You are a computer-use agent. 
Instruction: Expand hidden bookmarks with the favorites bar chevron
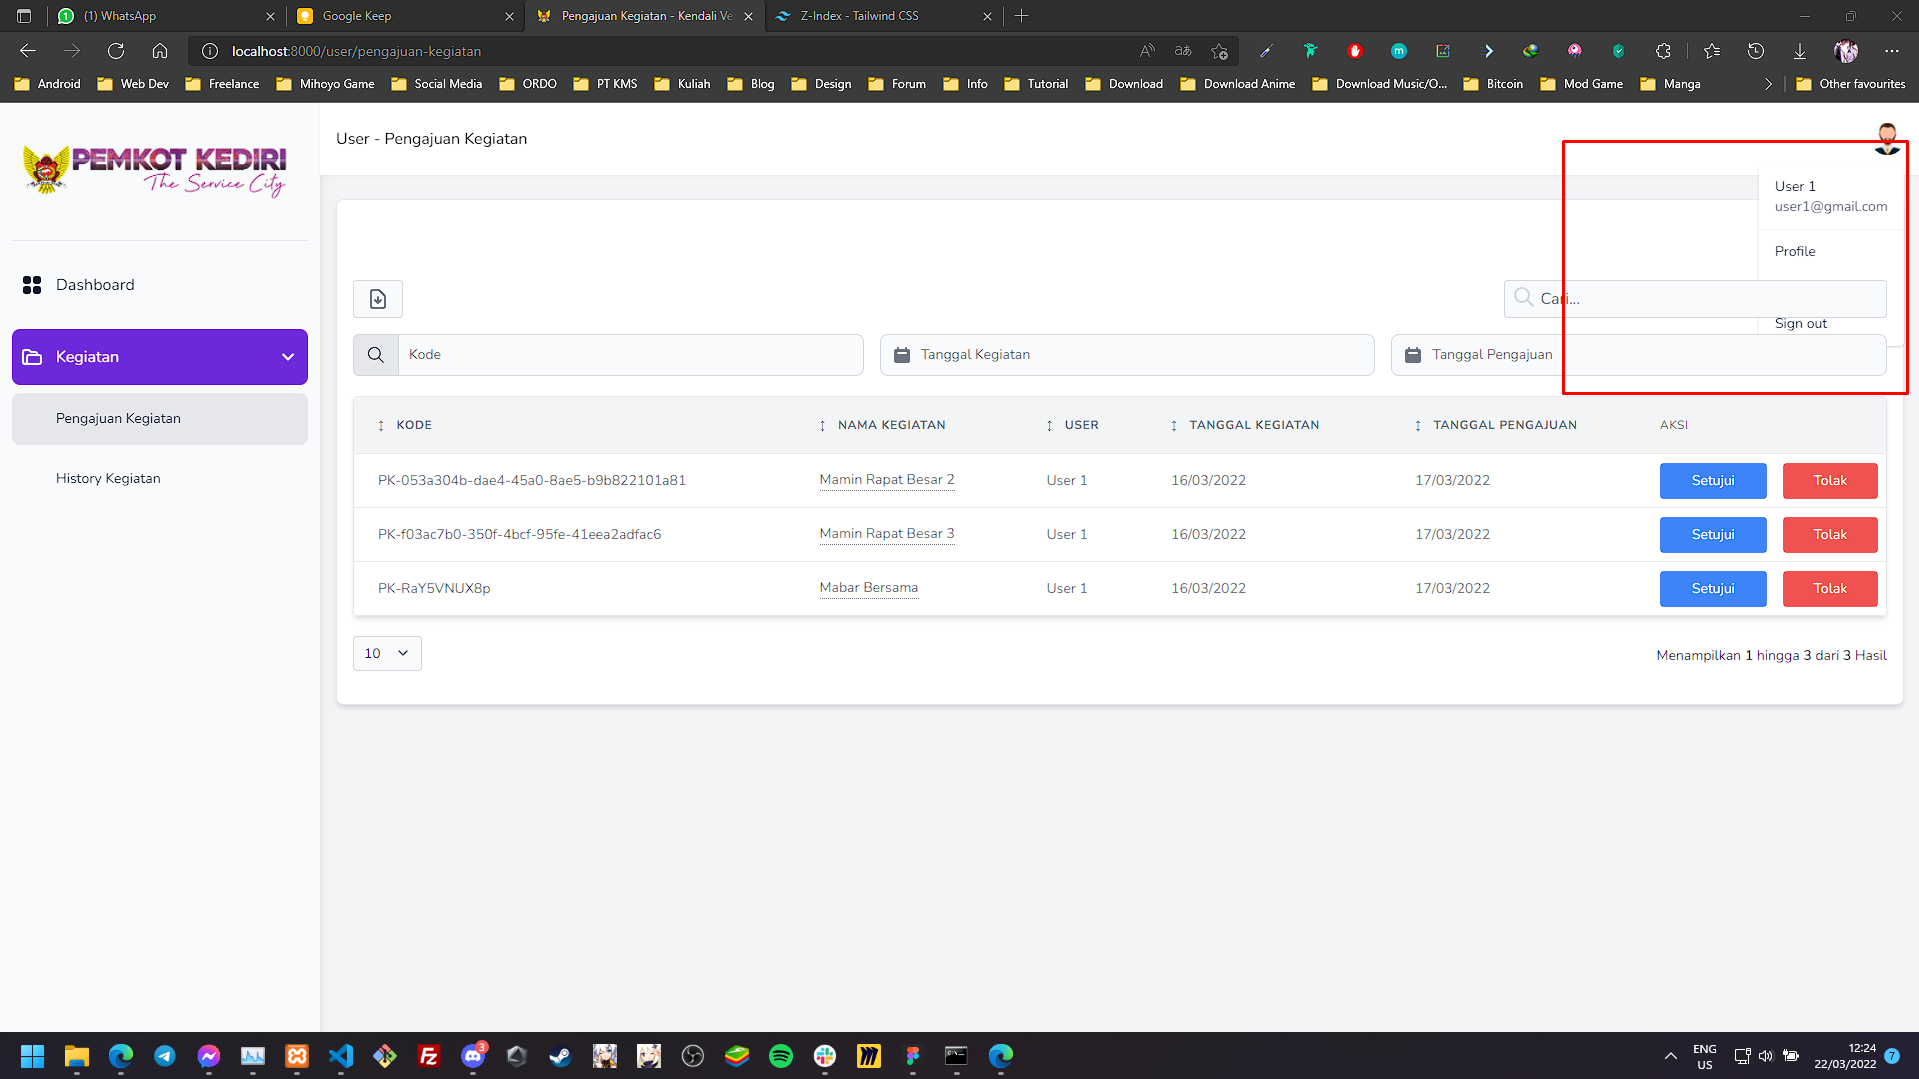(x=1768, y=84)
